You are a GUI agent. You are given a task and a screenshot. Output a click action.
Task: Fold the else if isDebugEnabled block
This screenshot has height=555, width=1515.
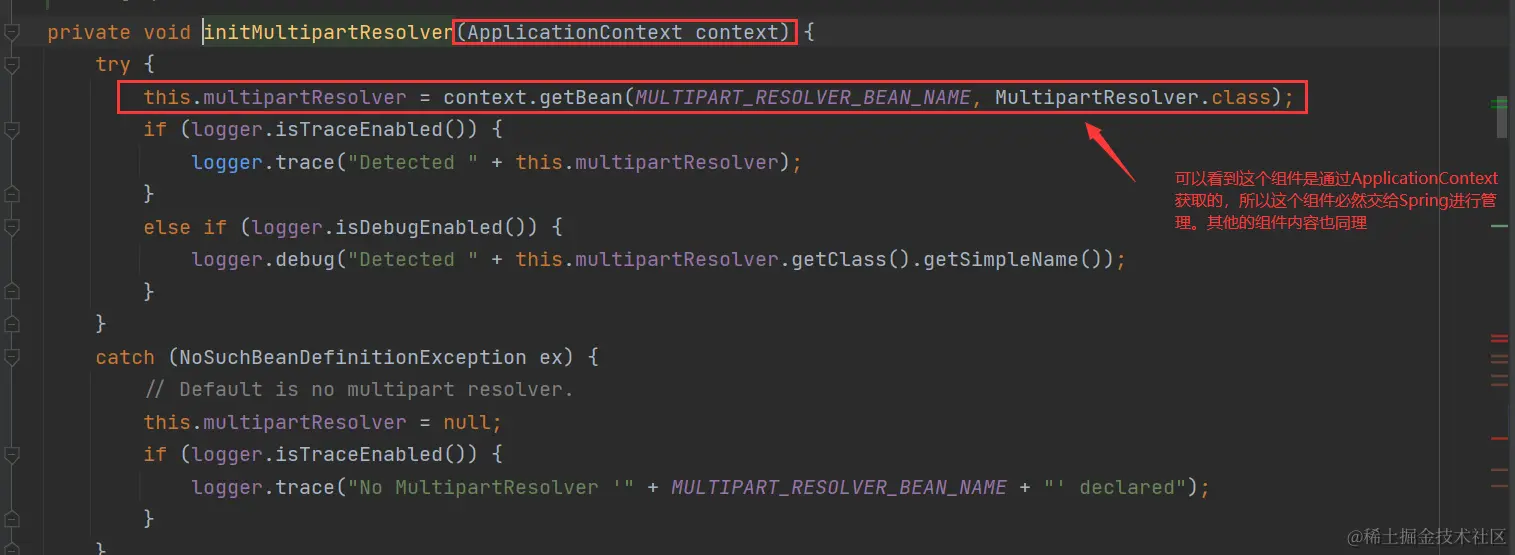pos(11,228)
